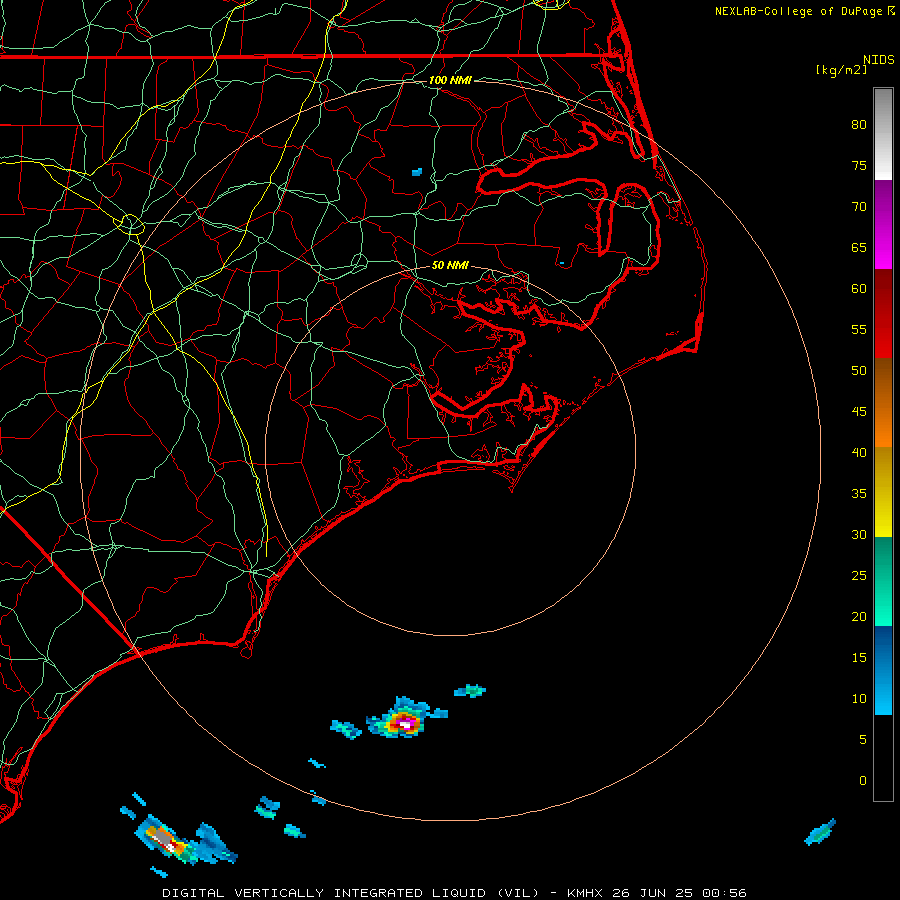Click the small inland blue echo below 100 NMI ring
900x900 pixels.
click(417, 172)
